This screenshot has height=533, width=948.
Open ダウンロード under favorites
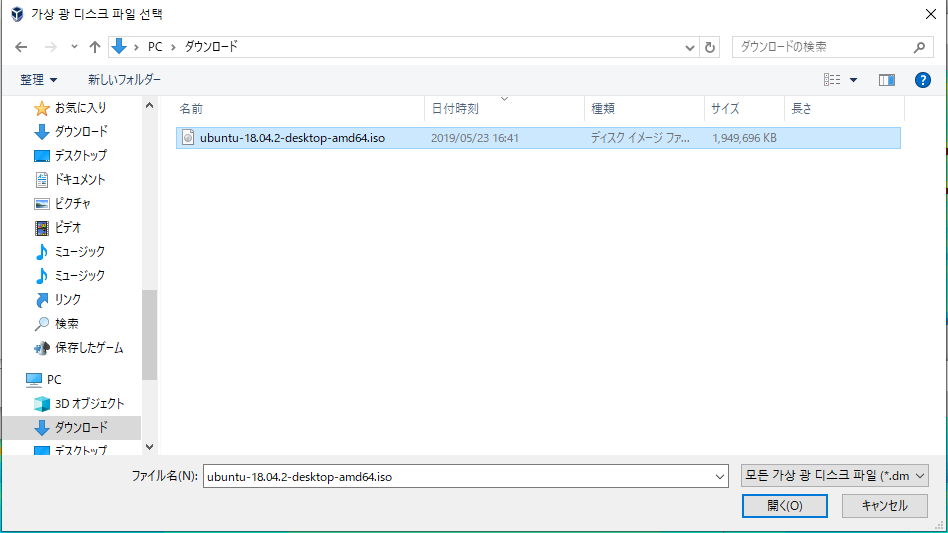pyautogui.click(x=71, y=132)
